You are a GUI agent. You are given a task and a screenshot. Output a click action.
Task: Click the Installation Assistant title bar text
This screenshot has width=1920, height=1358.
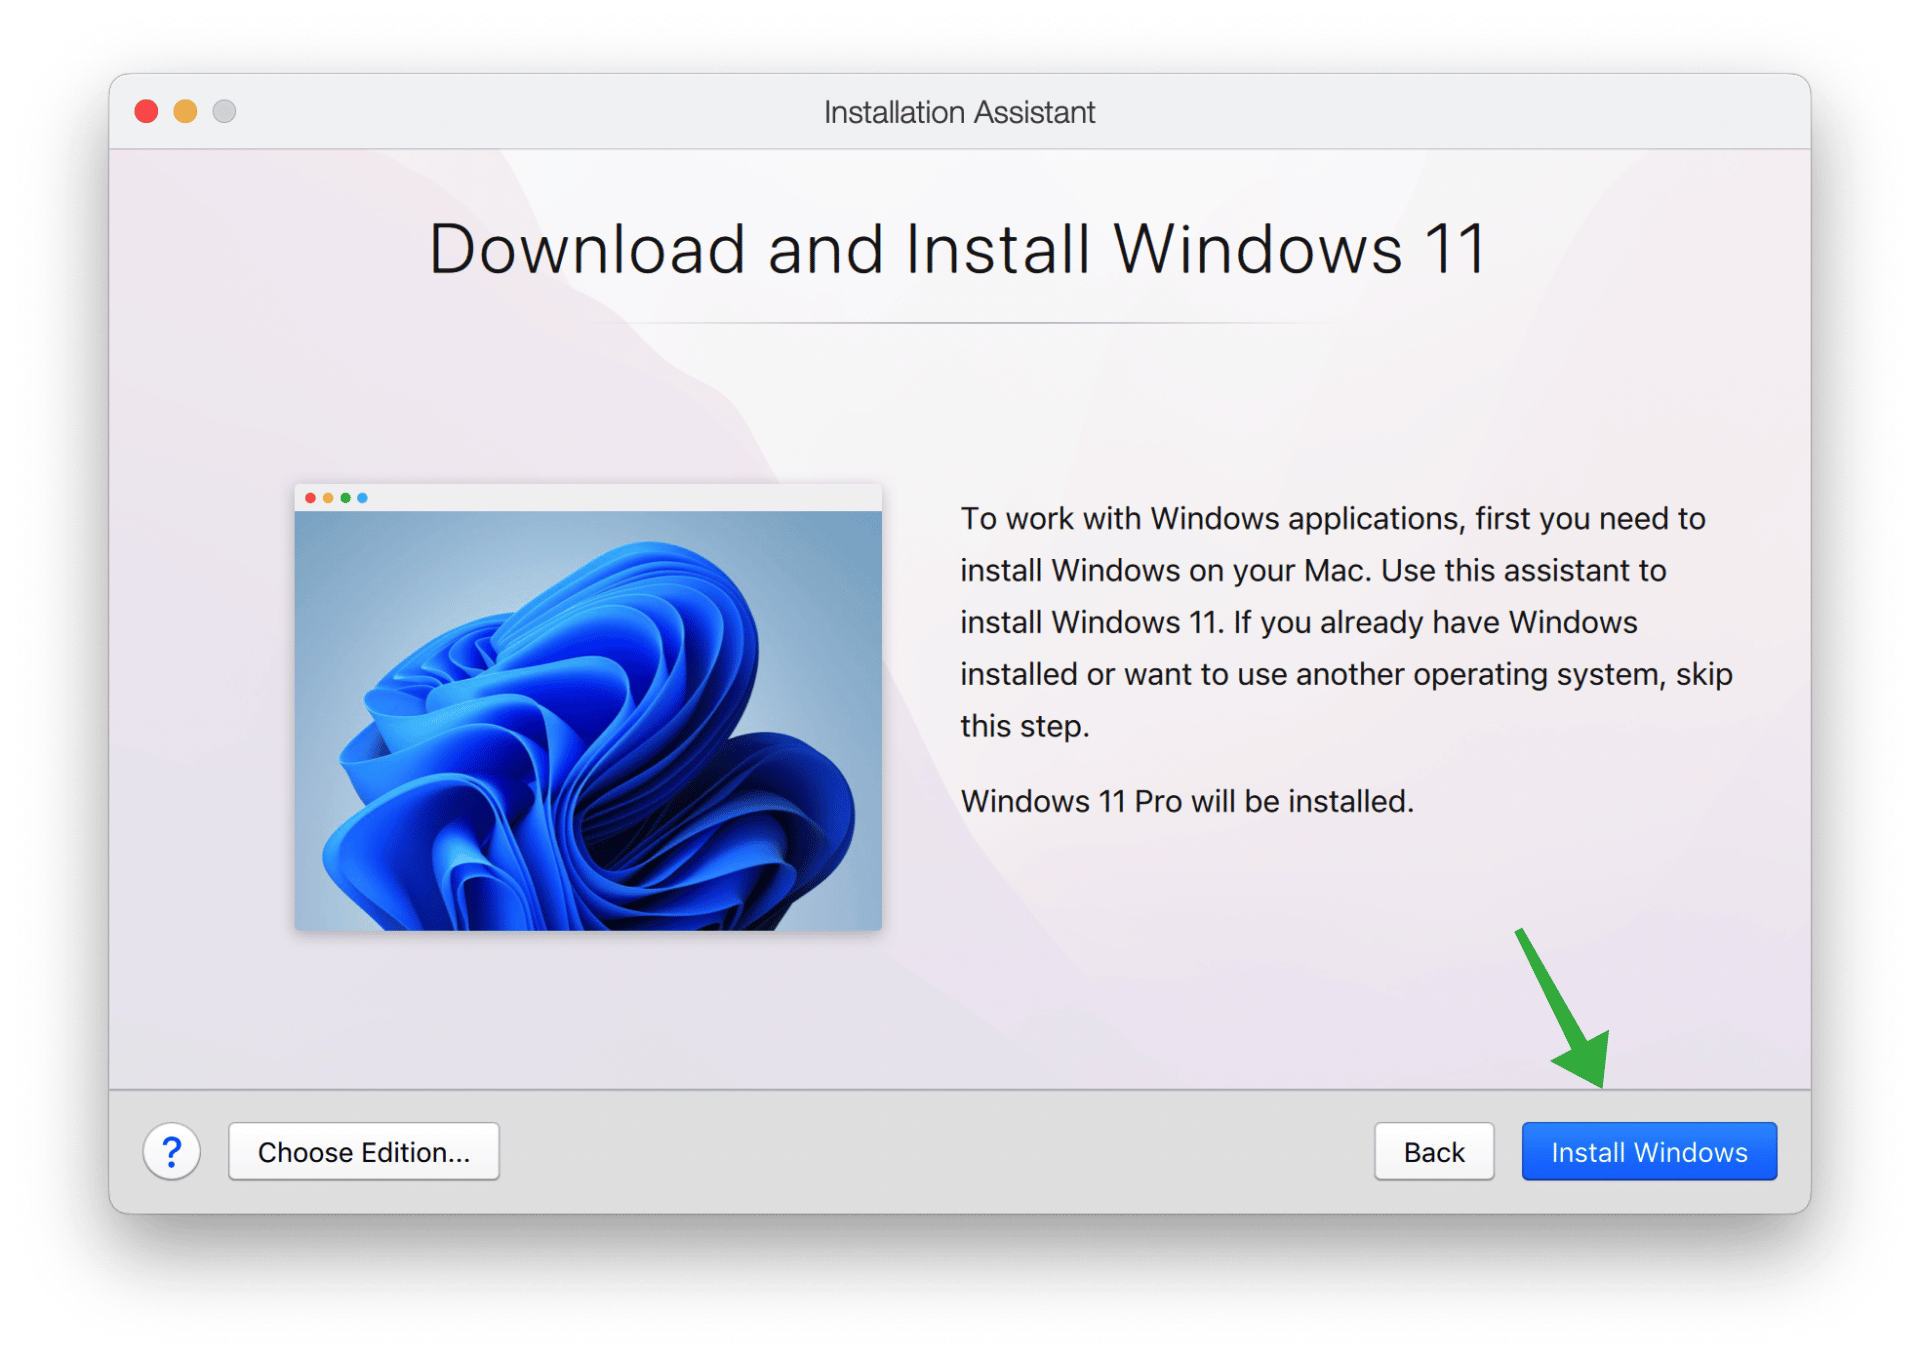[x=959, y=111]
